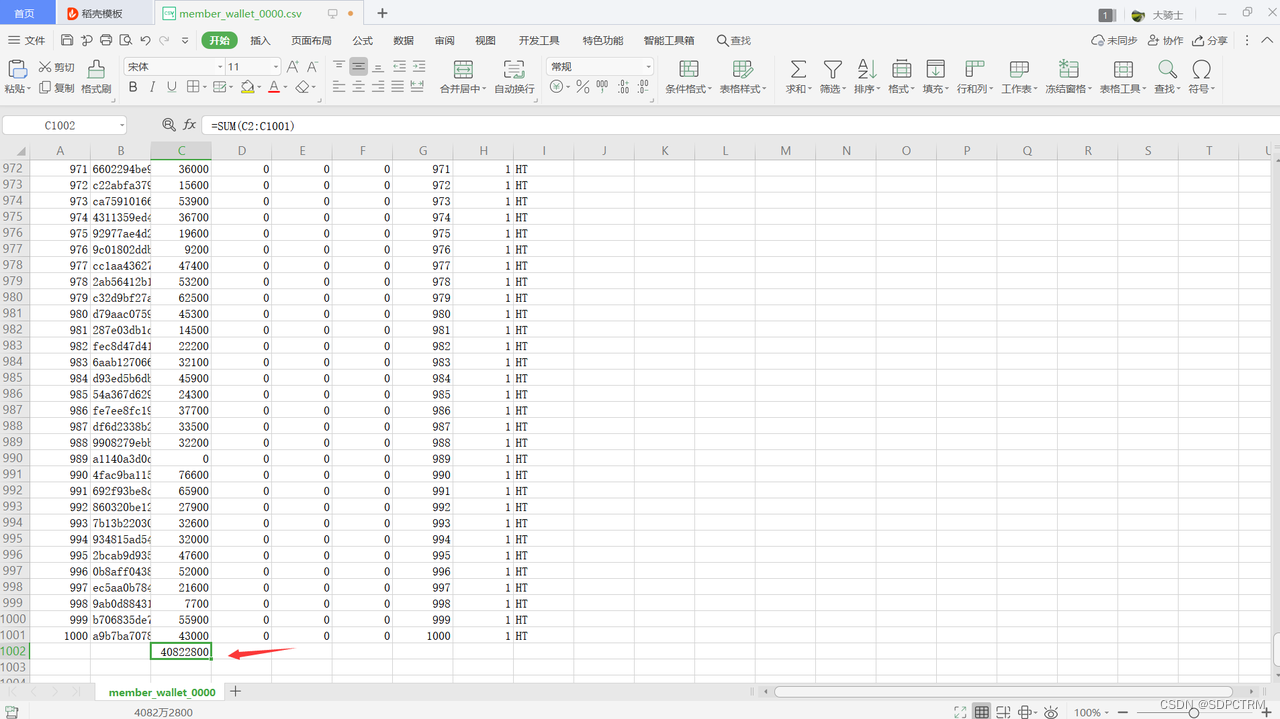The image size is (1280, 719).
Task: Decrease font size with the A- icon
Action: pos(314,66)
